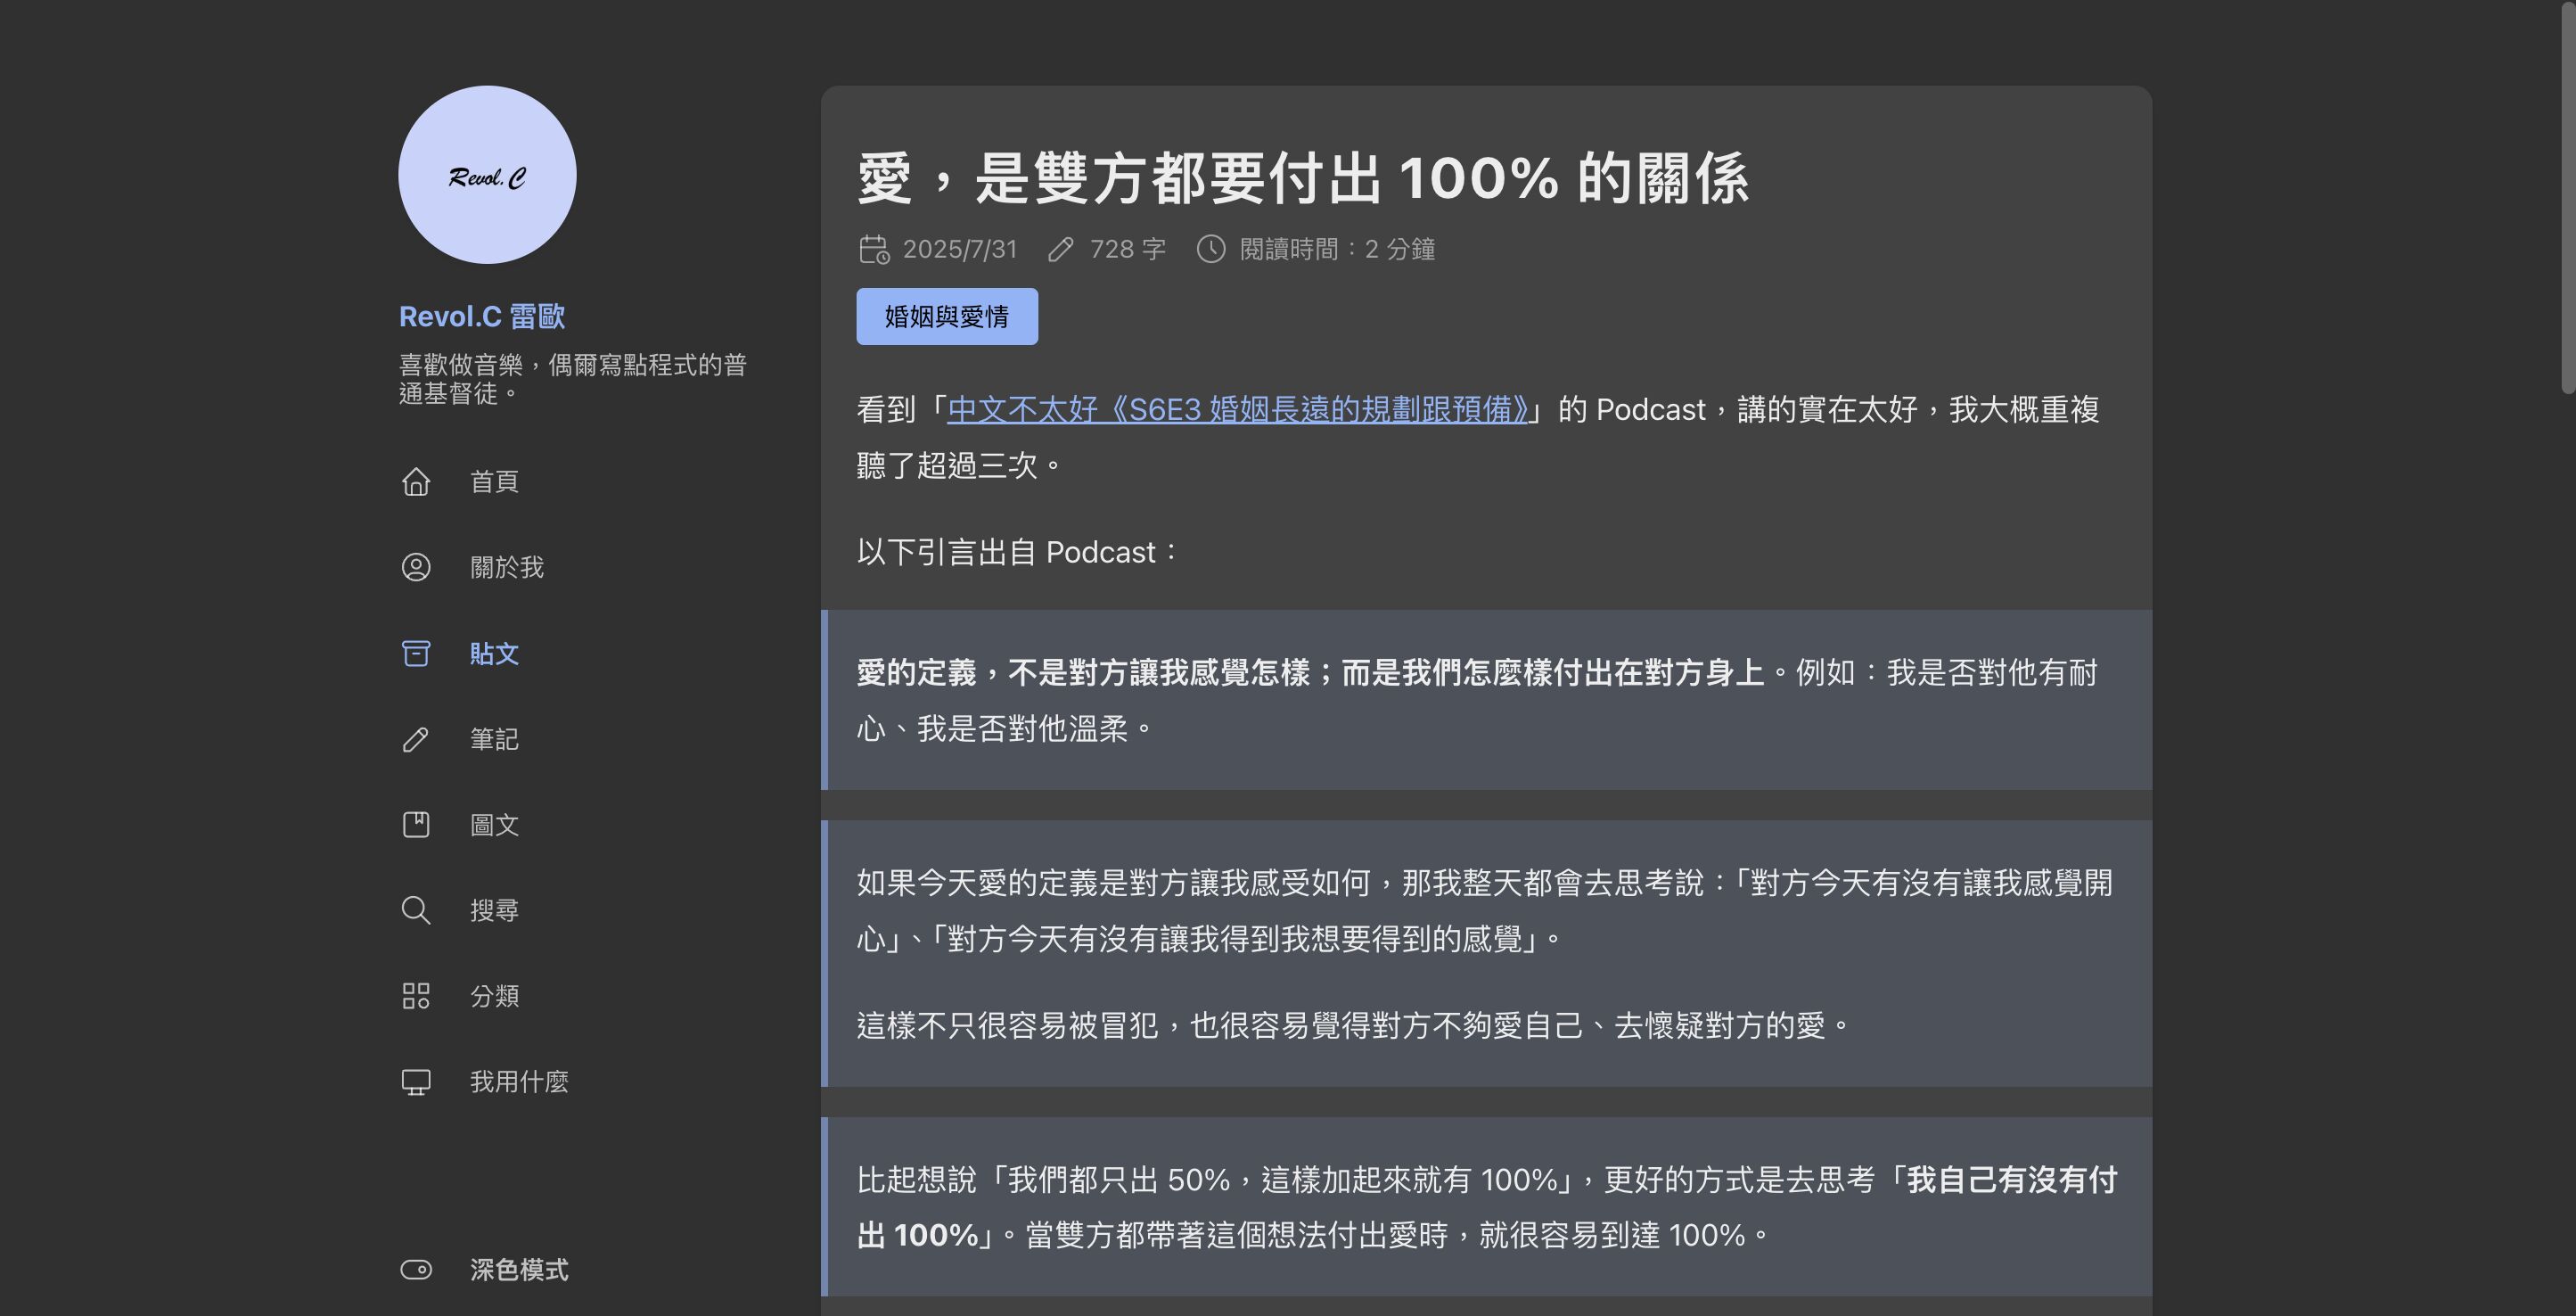Toggle the 深色模式 switch icon
The width and height of the screenshot is (2576, 1316).
click(416, 1269)
